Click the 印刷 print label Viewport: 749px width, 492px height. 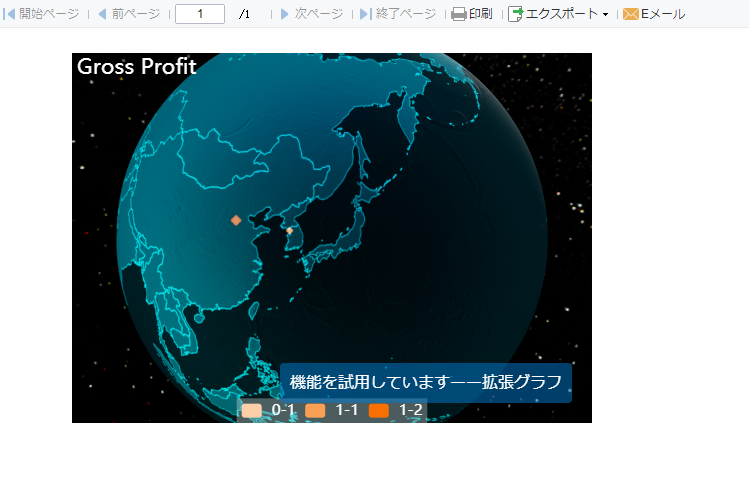tap(481, 14)
